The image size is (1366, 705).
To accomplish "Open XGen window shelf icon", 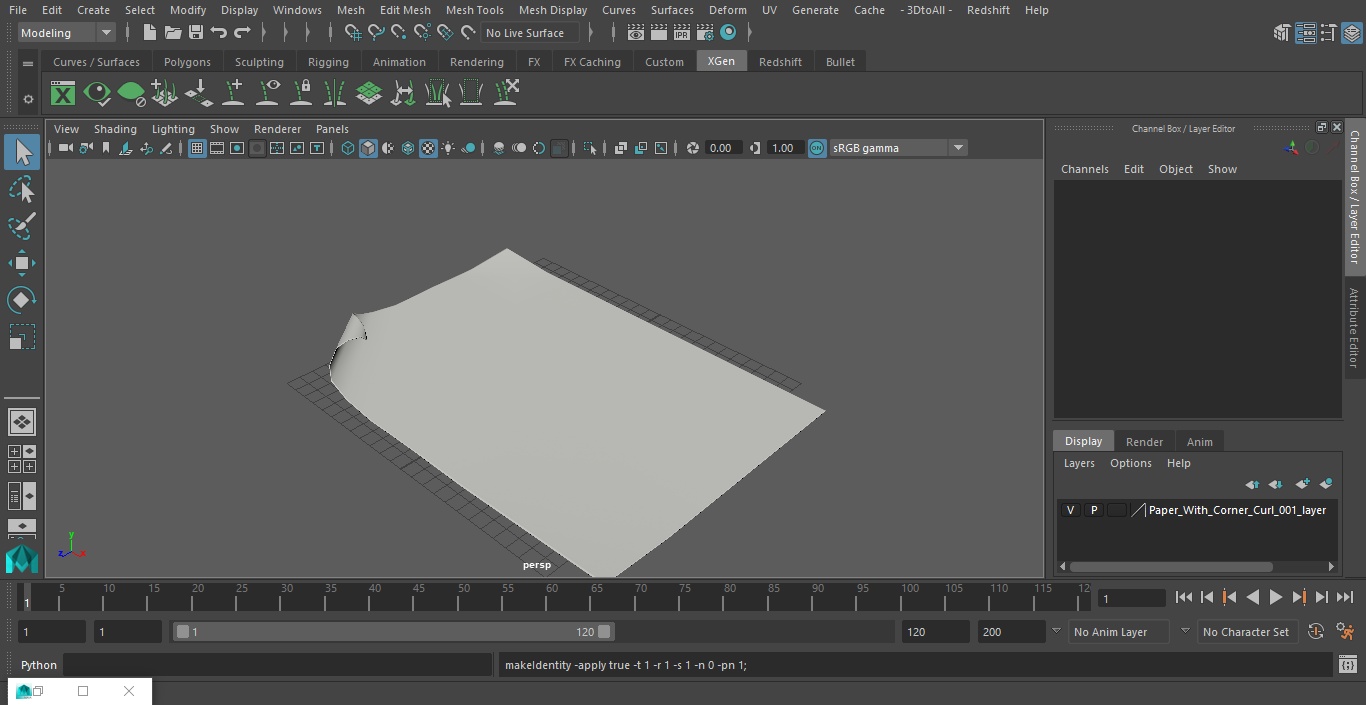I will click(x=63, y=94).
